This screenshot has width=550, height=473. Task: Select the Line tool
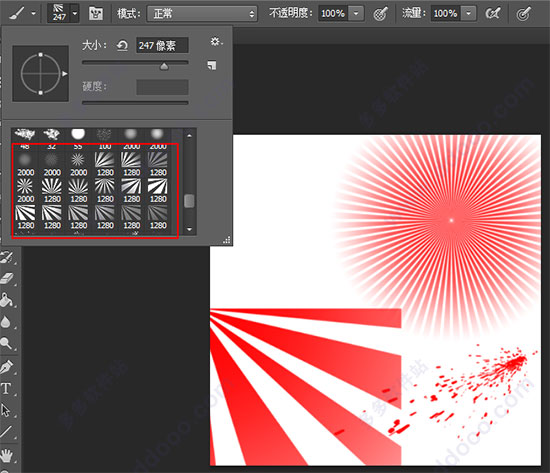pyautogui.click(x=6, y=432)
